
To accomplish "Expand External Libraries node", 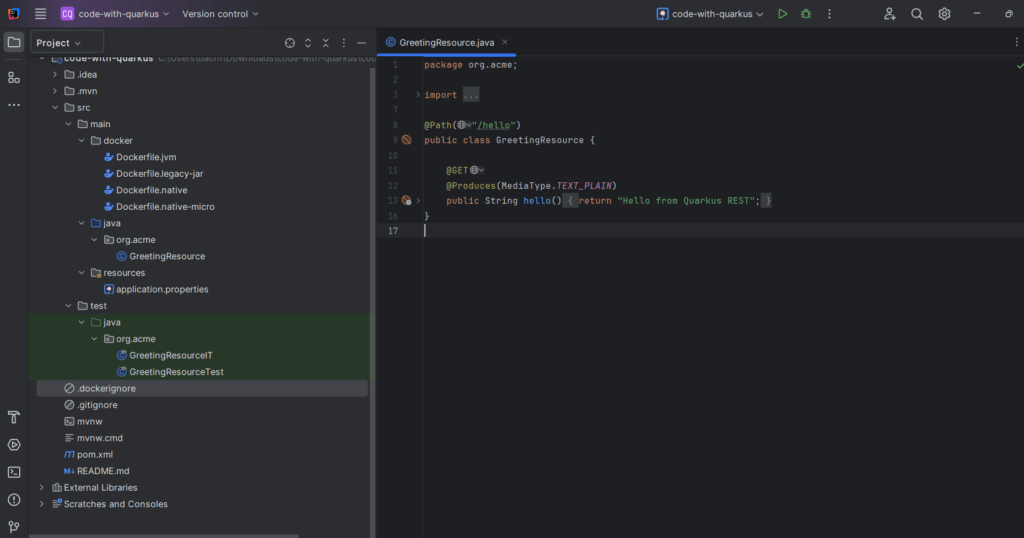I will pyautogui.click(x=42, y=488).
